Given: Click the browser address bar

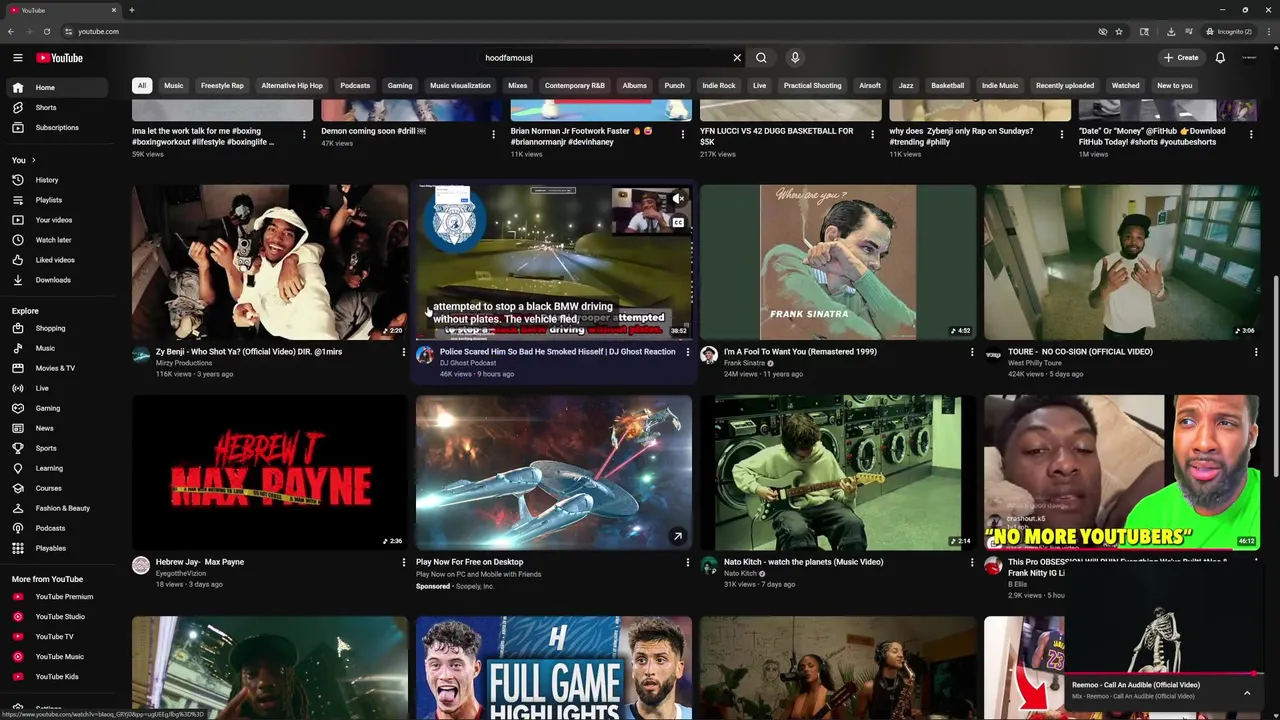Looking at the screenshot, I should [580, 31].
